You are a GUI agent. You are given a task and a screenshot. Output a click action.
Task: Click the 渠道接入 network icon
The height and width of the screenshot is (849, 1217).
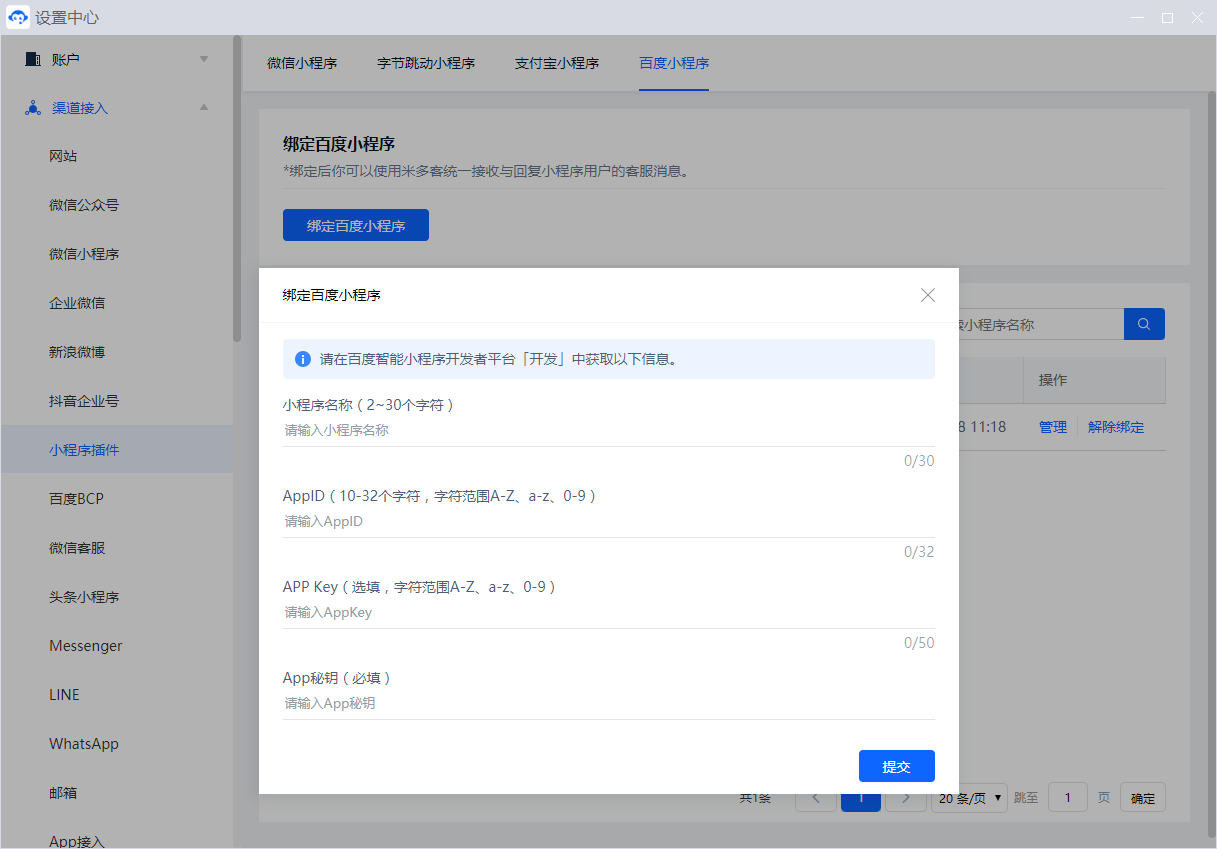[x=32, y=108]
